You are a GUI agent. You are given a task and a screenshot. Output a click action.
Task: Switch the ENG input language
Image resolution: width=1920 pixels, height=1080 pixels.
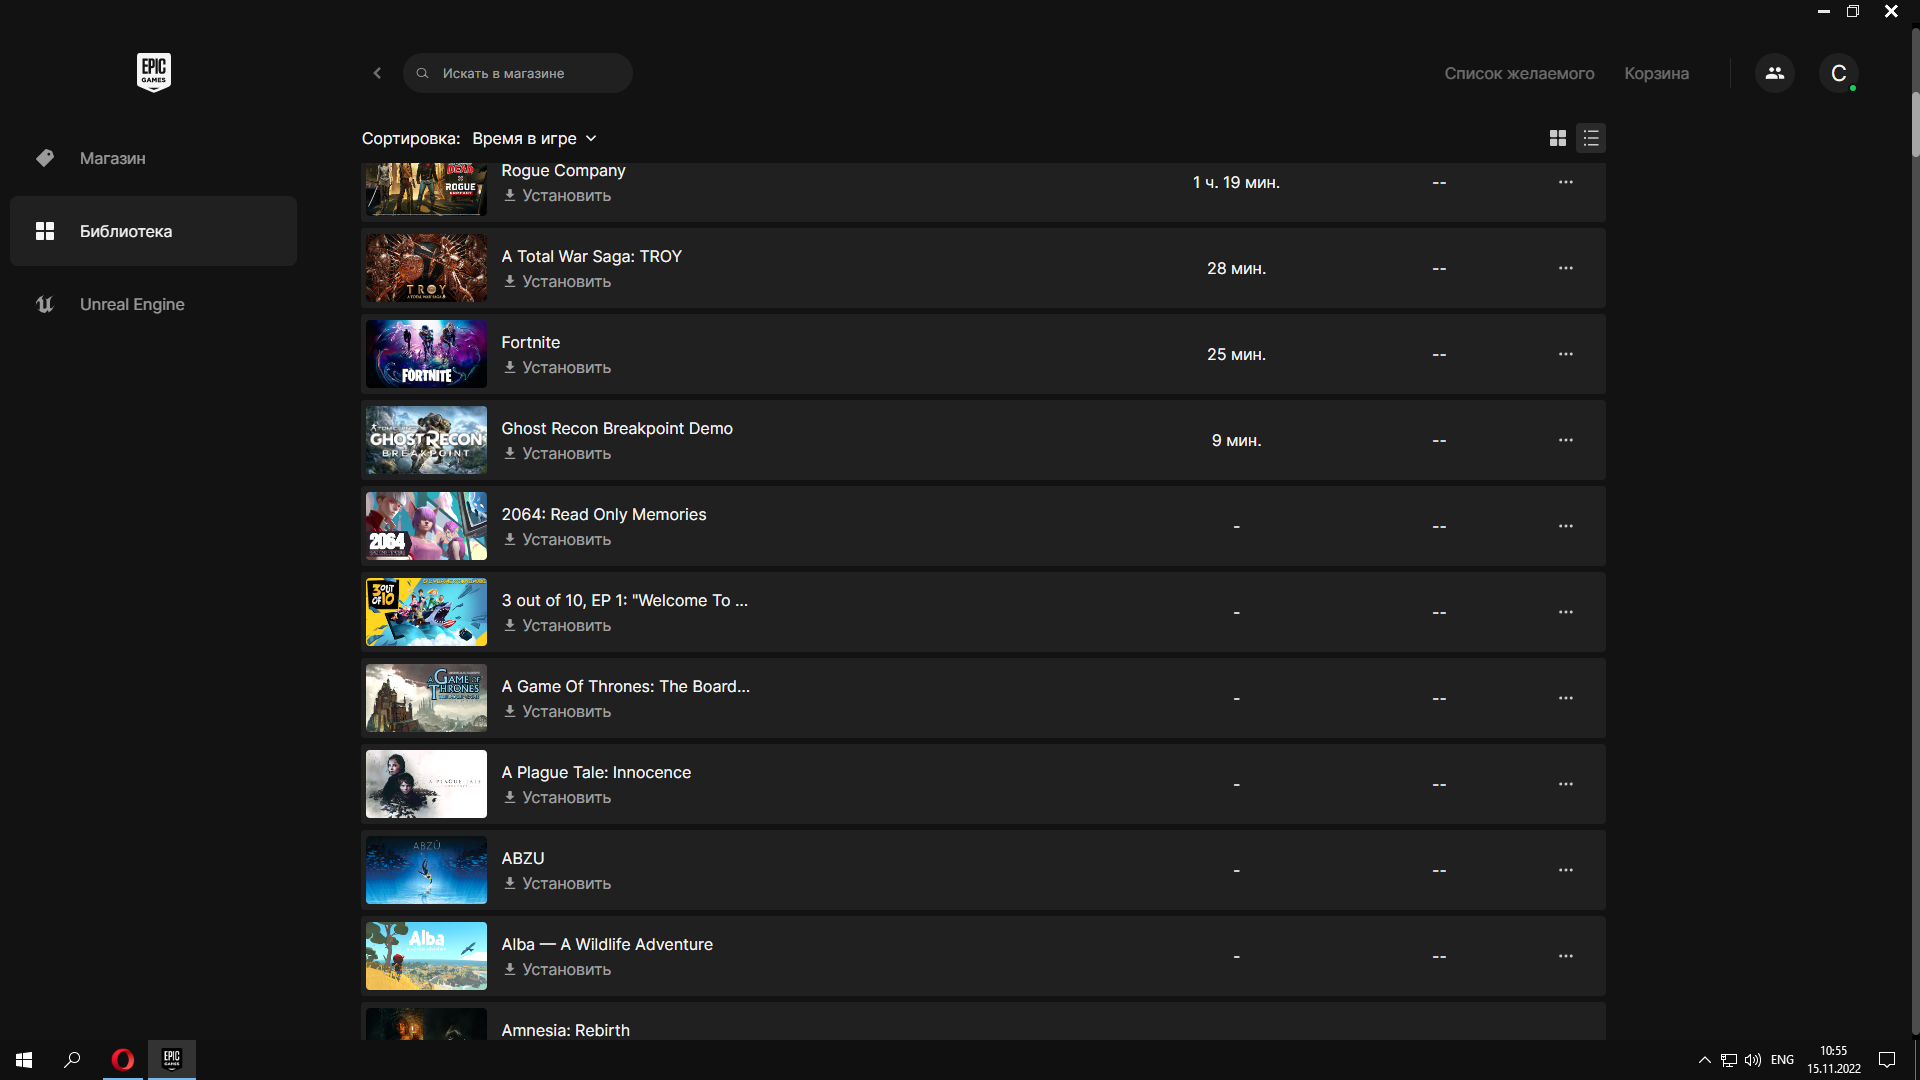1782,1060
